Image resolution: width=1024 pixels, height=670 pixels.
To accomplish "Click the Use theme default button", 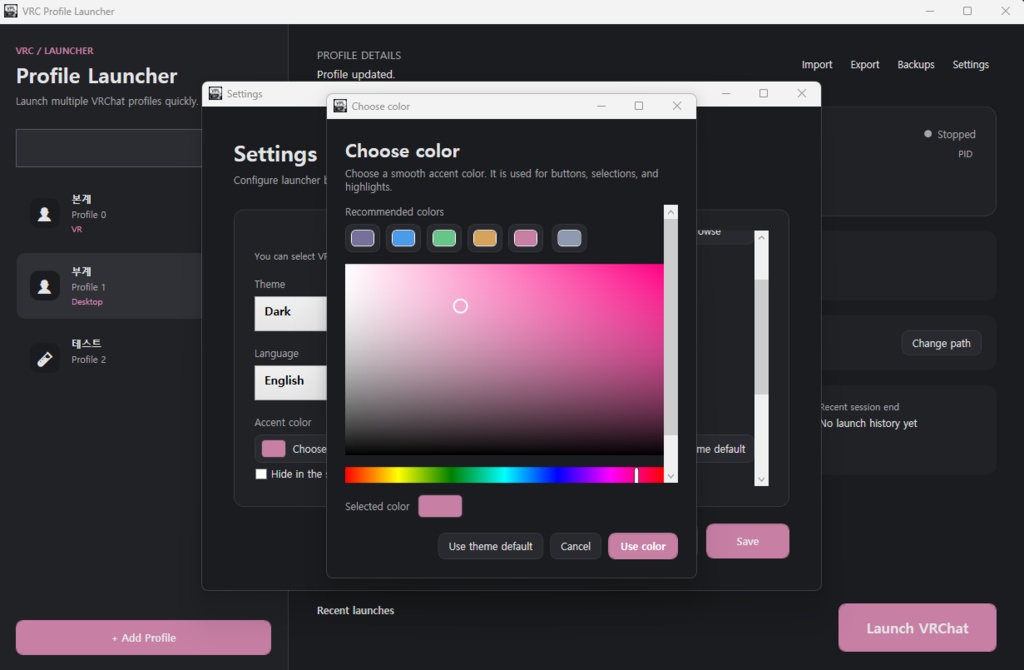I will coord(490,546).
